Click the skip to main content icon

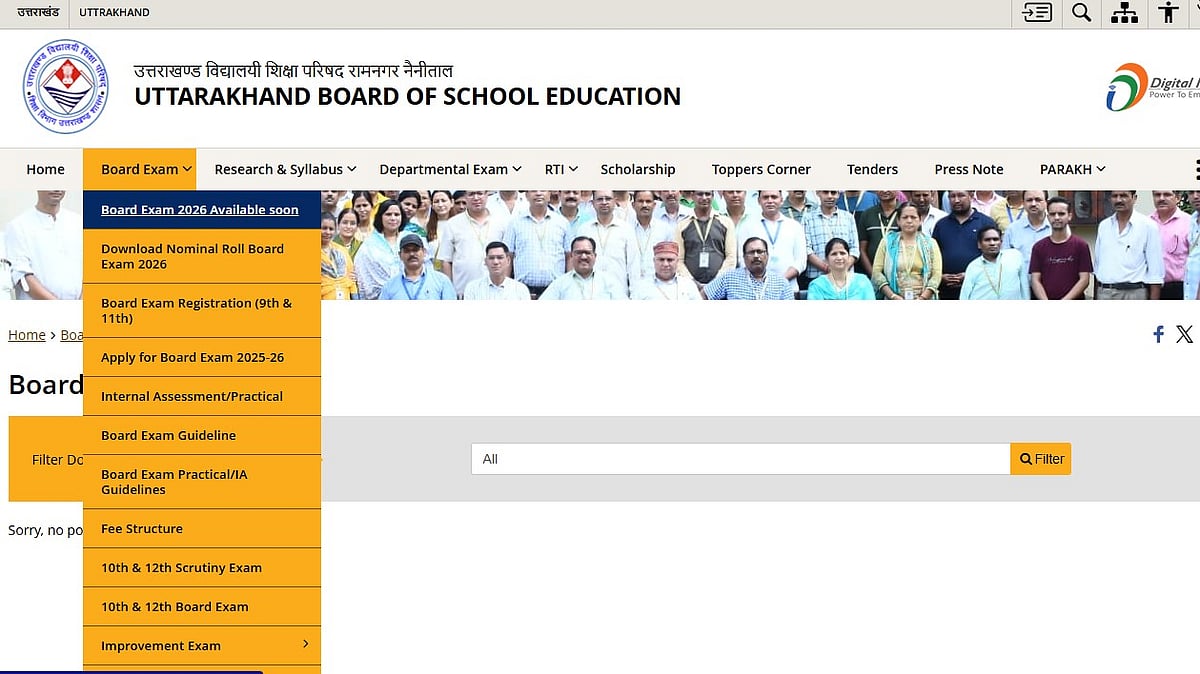[1037, 13]
